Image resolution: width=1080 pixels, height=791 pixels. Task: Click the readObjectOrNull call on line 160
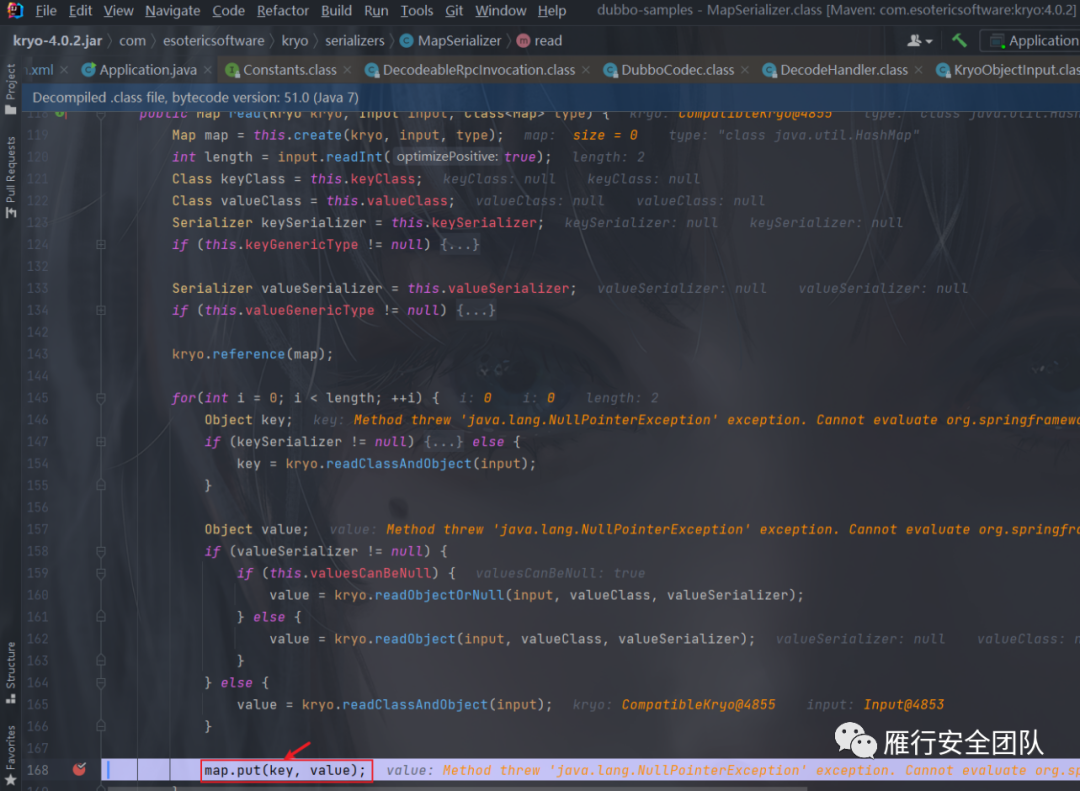(x=439, y=595)
